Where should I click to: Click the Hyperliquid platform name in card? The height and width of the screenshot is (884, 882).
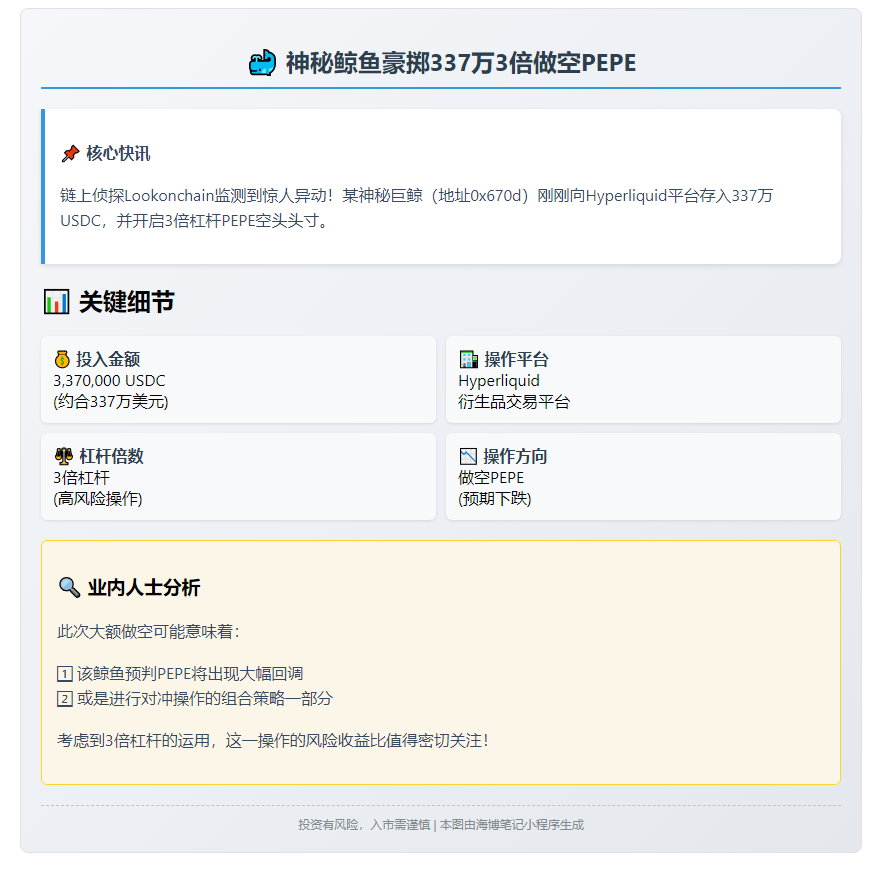pyautogui.click(x=499, y=381)
